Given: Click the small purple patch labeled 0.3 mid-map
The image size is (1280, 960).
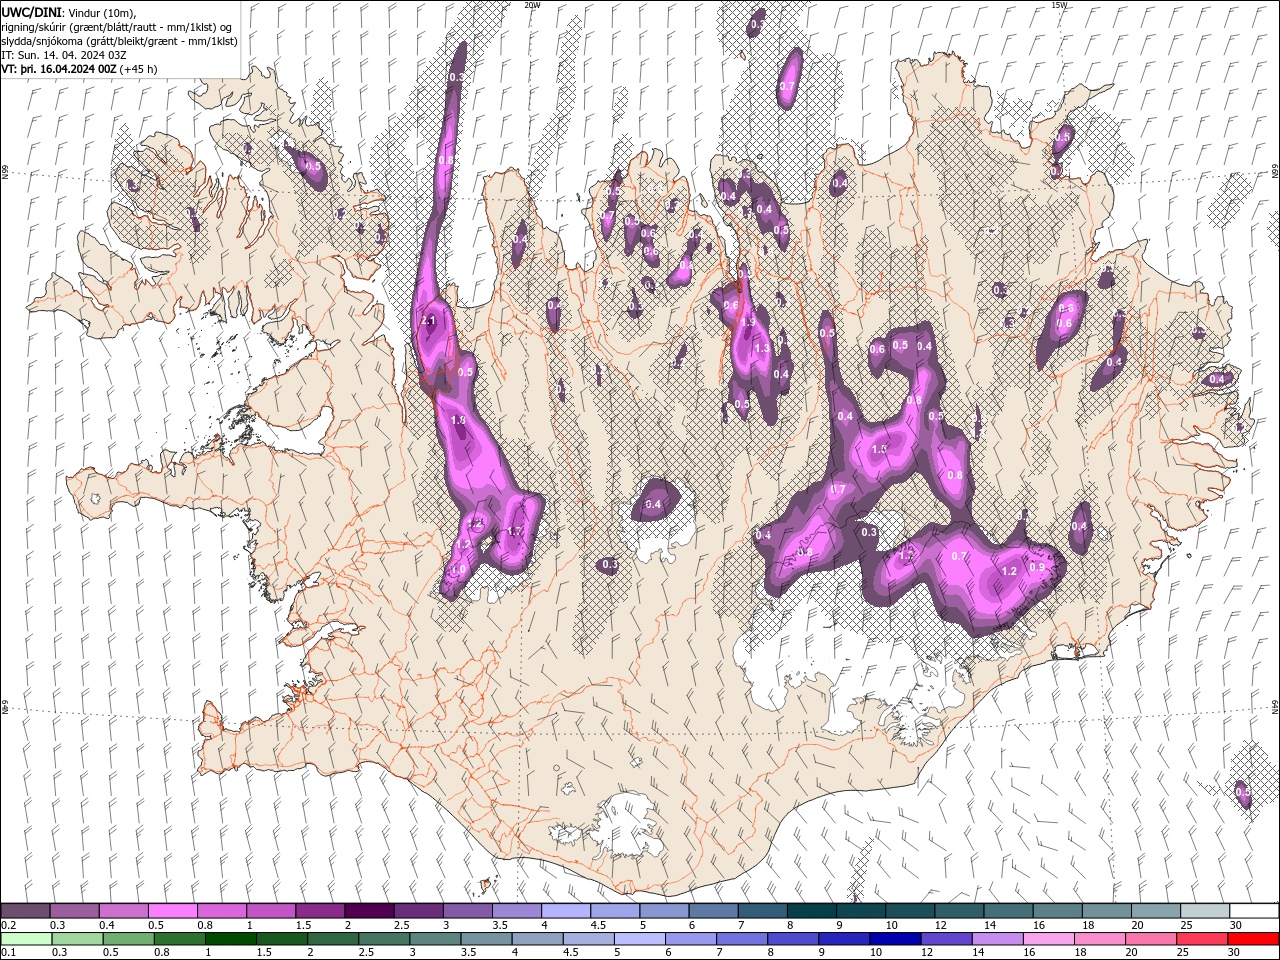Looking at the screenshot, I should tap(609, 565).
